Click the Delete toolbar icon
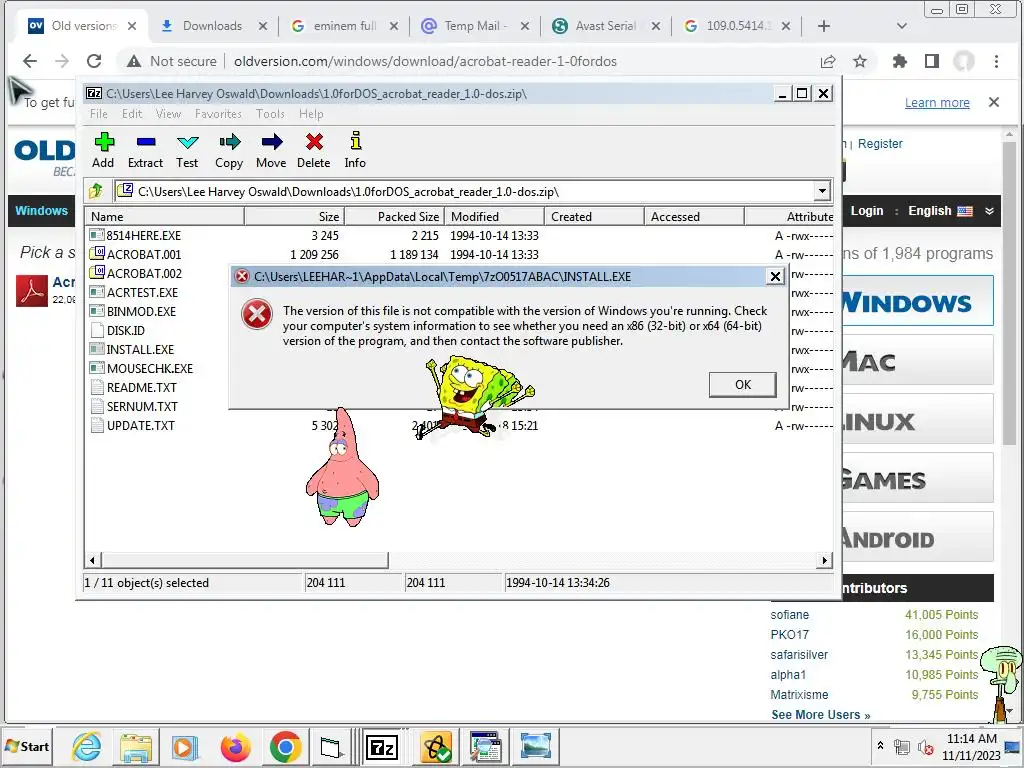This screenshot has width=1024, height=768. coord(313,151)
